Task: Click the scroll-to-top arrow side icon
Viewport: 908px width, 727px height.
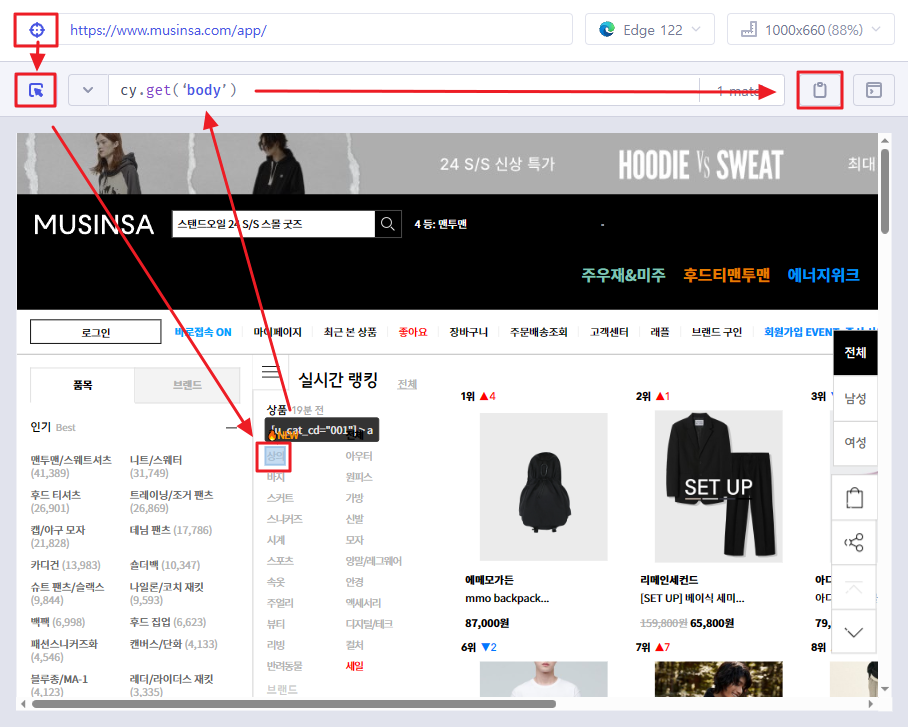Action: tap(854, 587)
